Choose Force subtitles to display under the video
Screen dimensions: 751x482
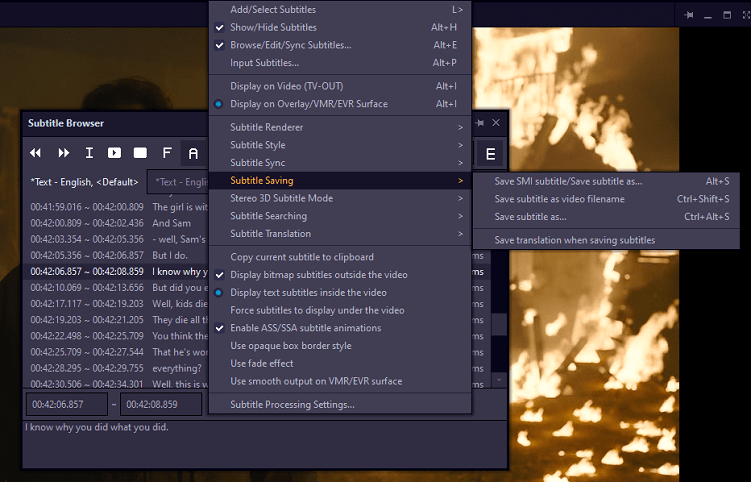point(340,310)
